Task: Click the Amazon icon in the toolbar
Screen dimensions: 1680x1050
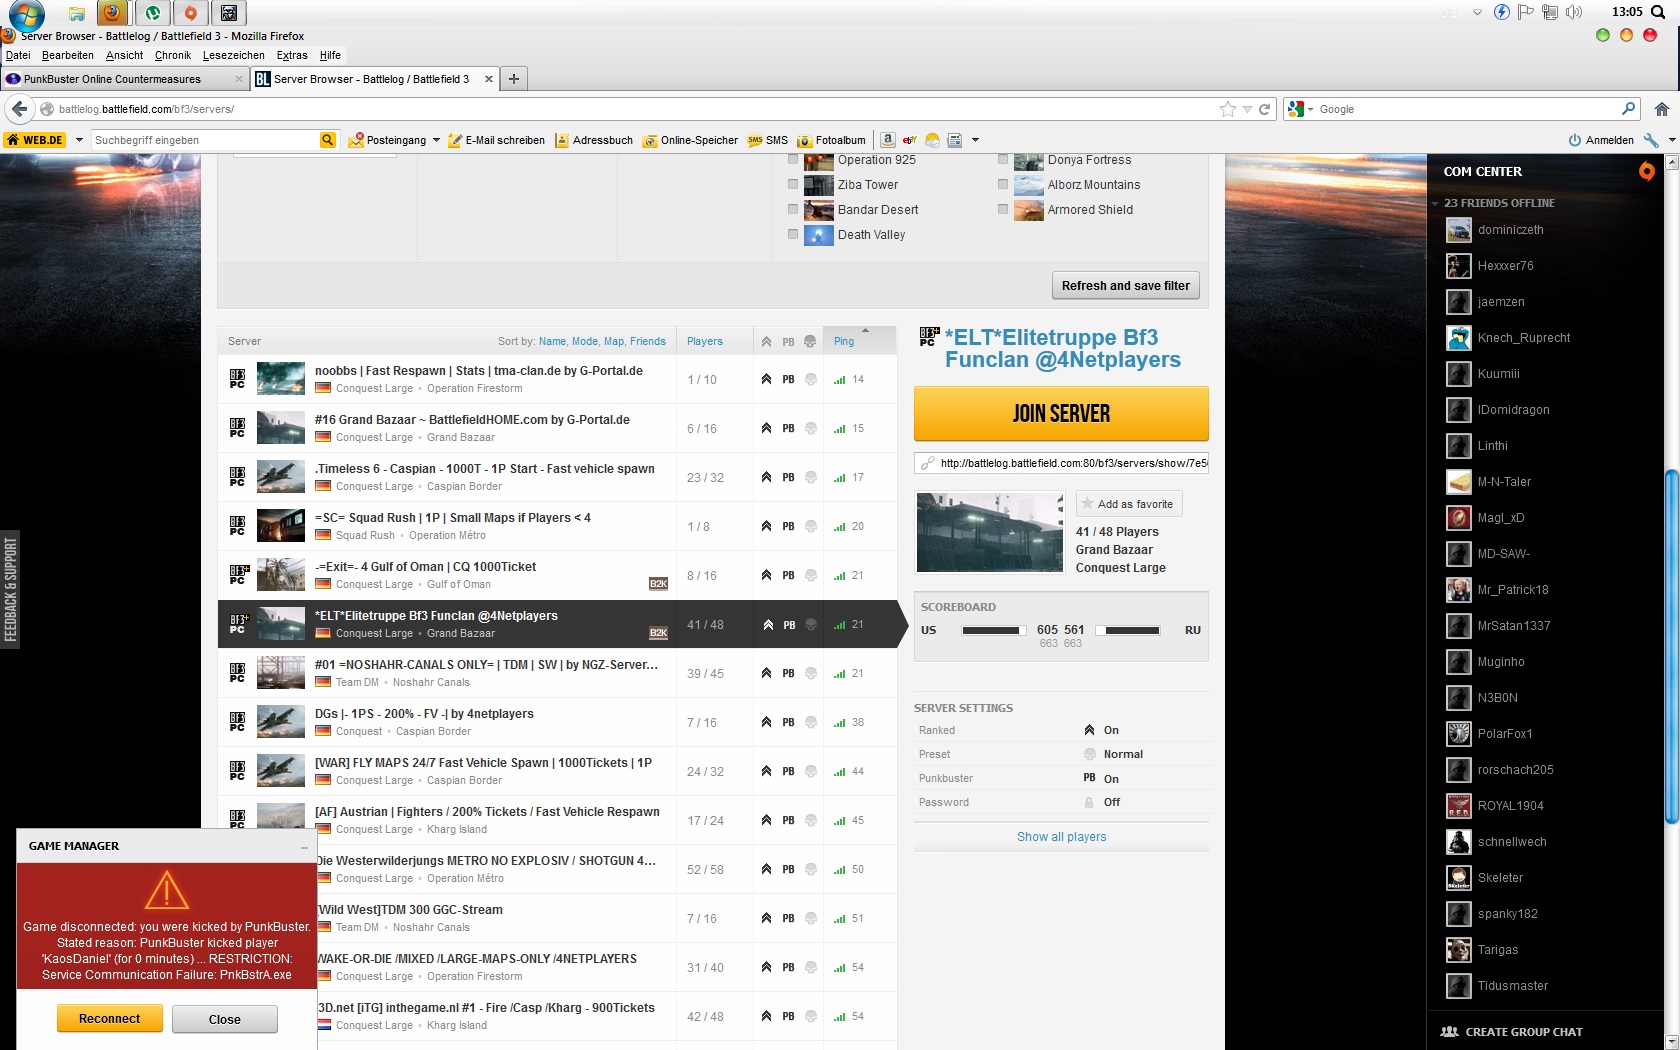Action: [x=887, y=140]
